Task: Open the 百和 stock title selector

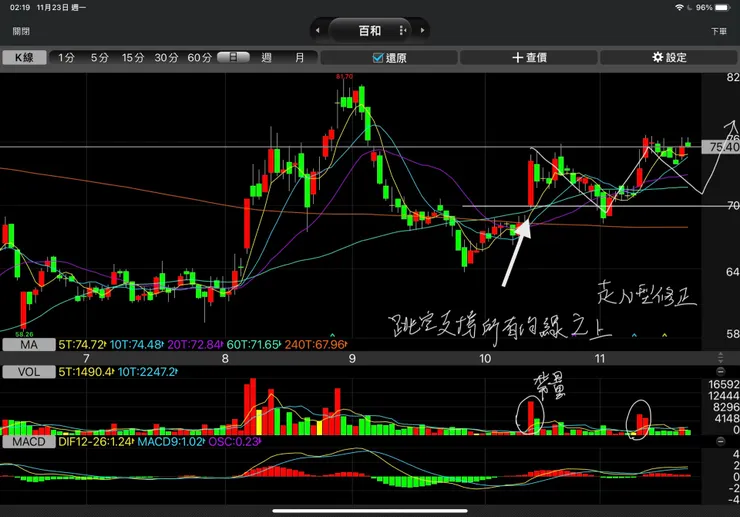Action: coord(370,31)
